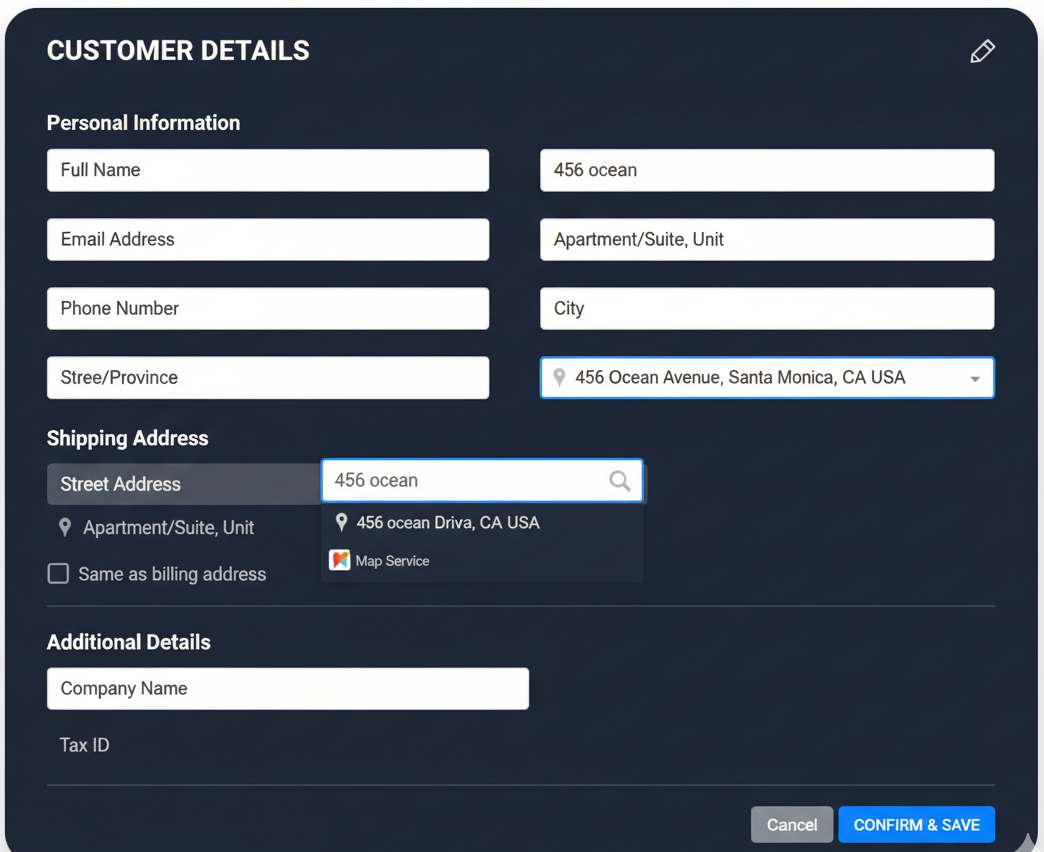Choose the Map Service entry
1044x852 pixels.
click(x=392, y=561)
